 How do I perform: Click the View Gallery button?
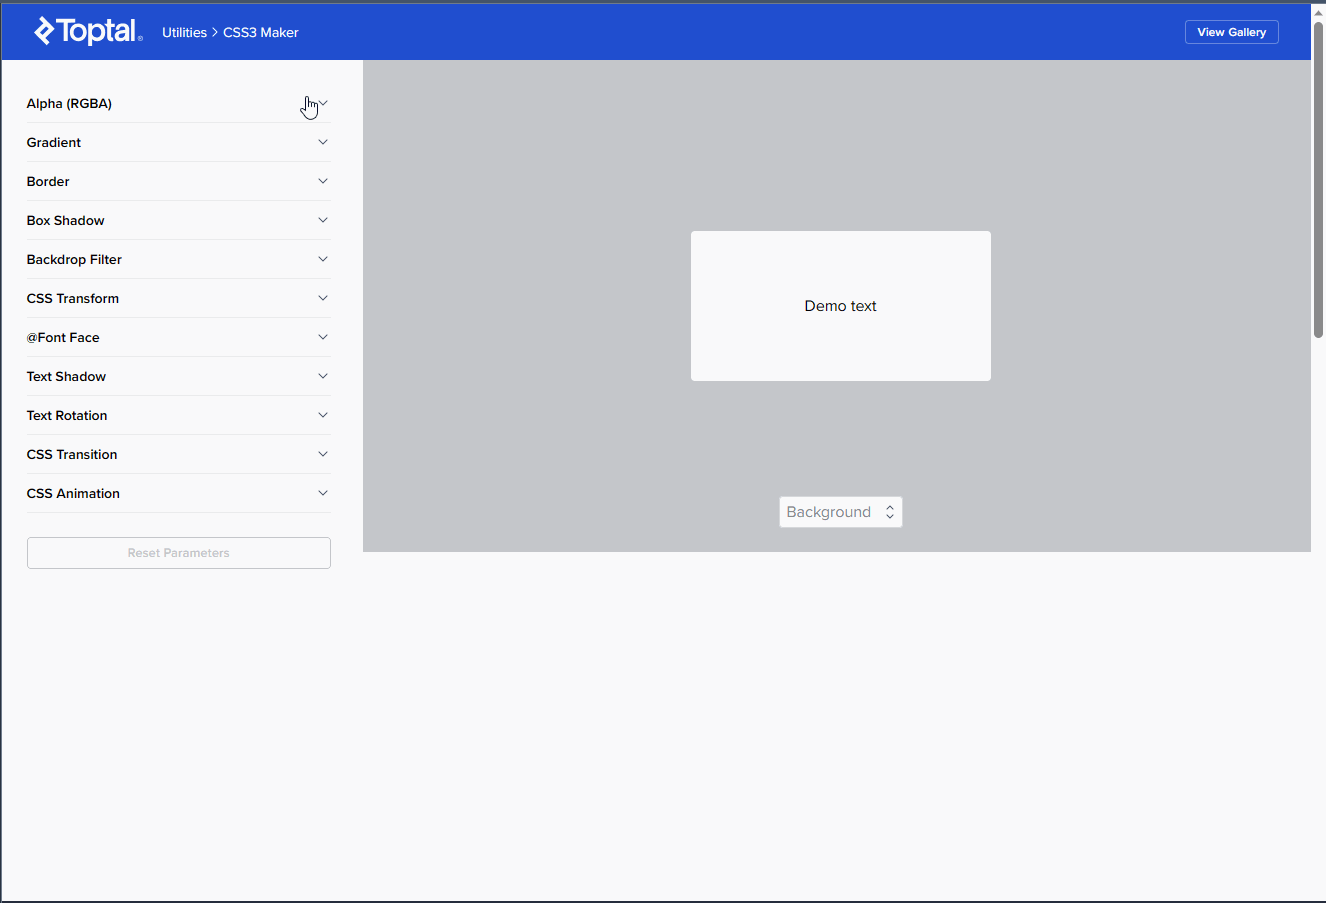click(x=1231, y=32)
